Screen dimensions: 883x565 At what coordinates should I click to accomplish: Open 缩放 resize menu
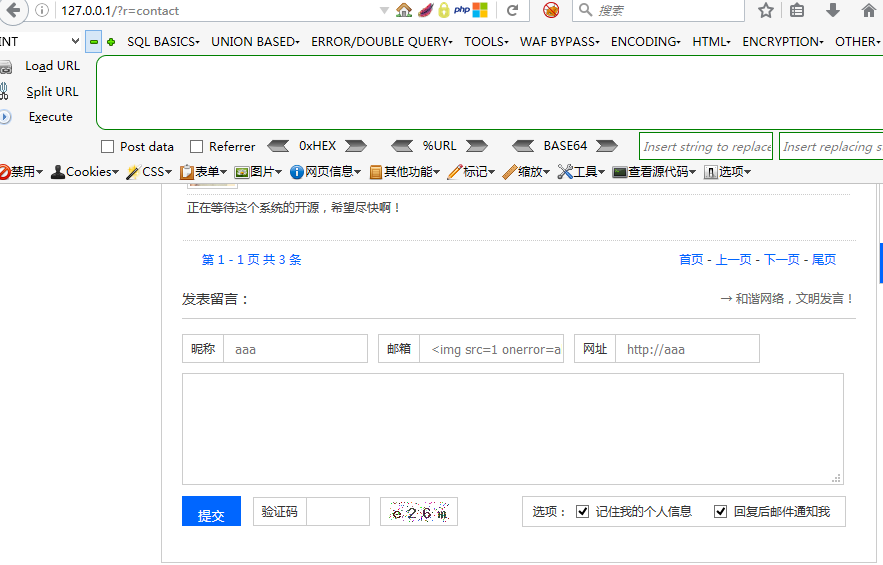[x=526, y=172]
